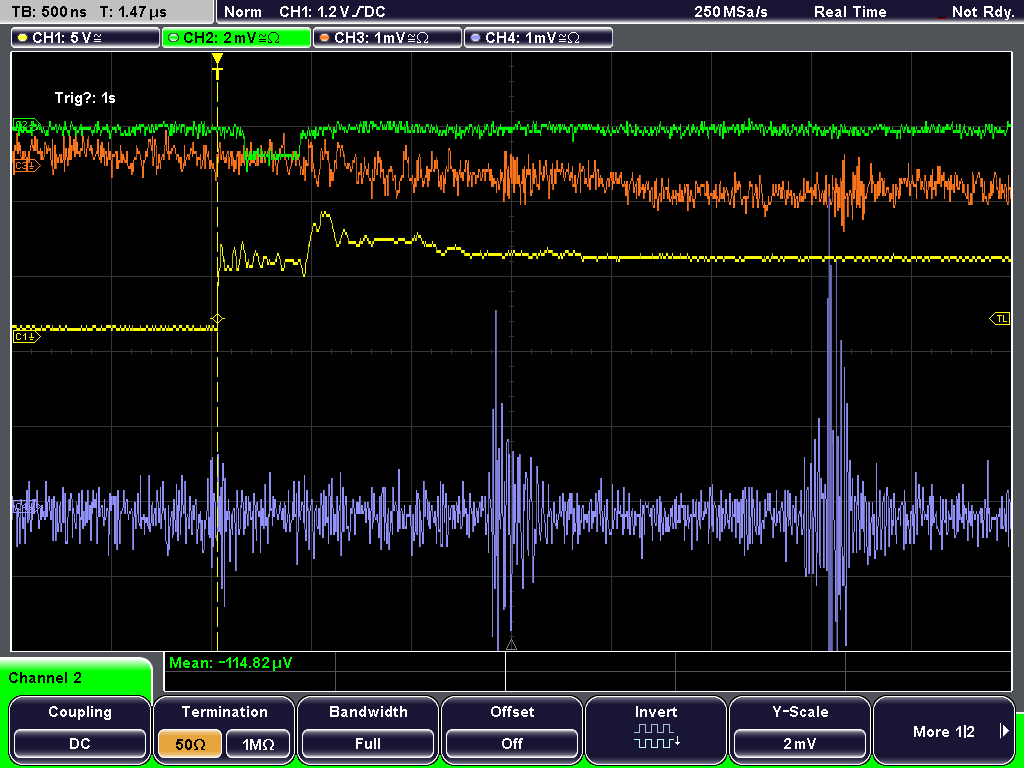Open the Y-Scale 2 mV setting

point(799,729)
